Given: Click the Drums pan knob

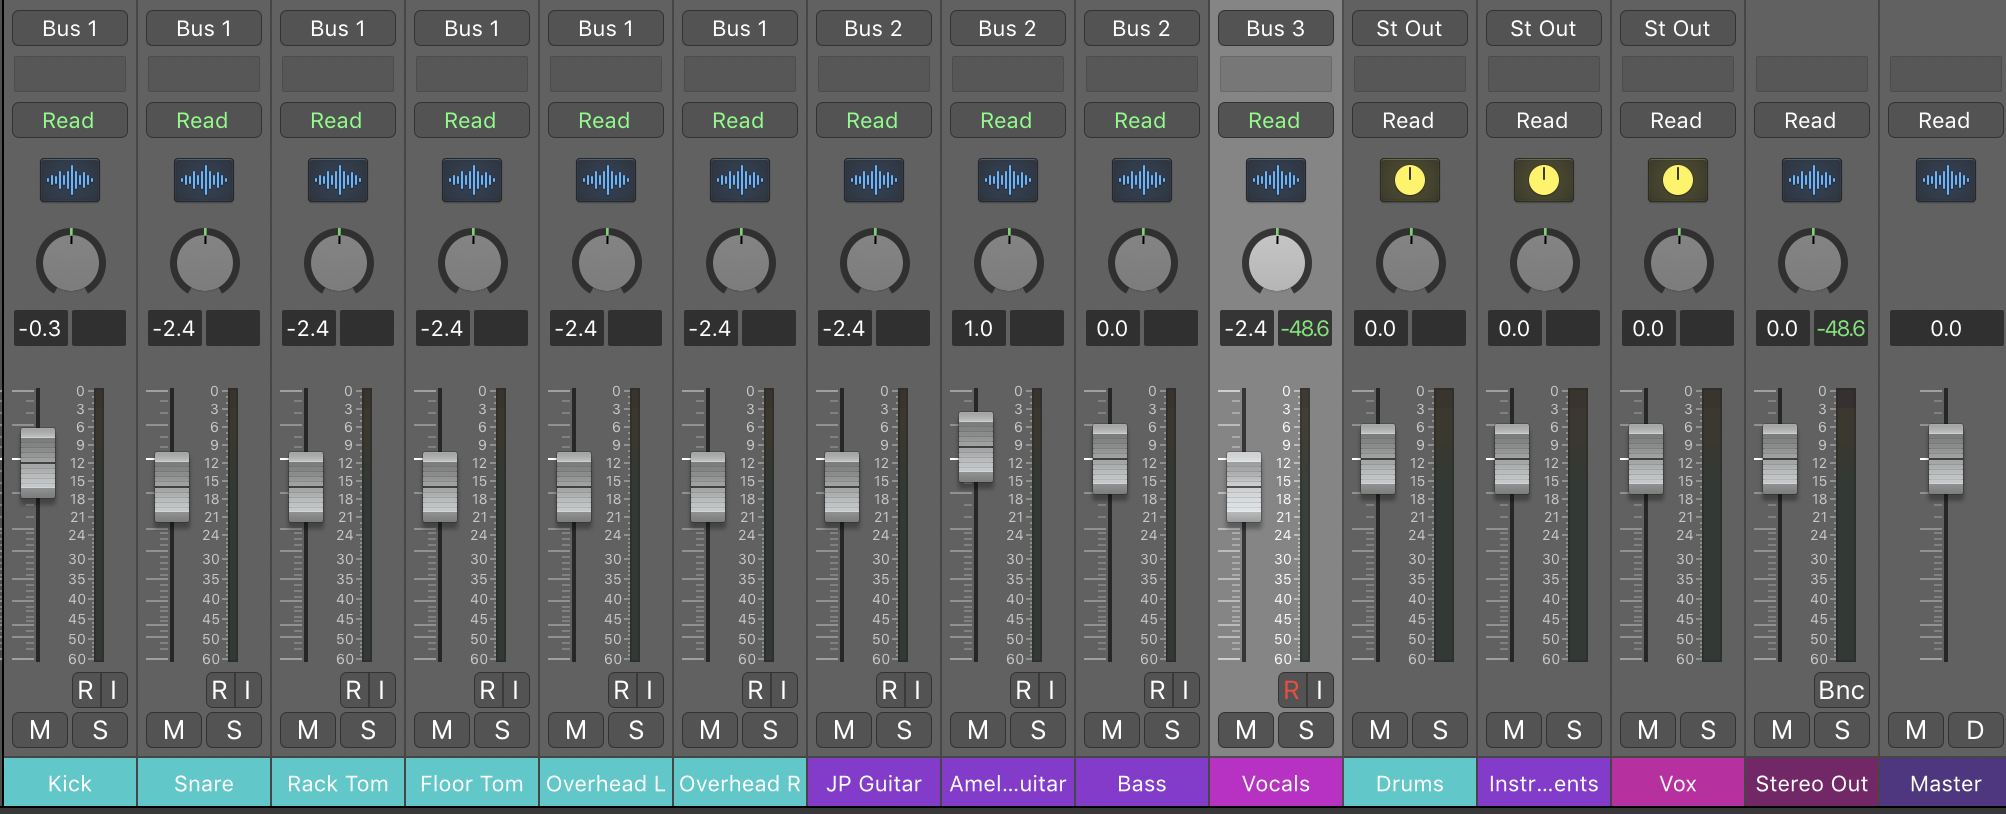Looking at the screenshot, I should 1411,262.
